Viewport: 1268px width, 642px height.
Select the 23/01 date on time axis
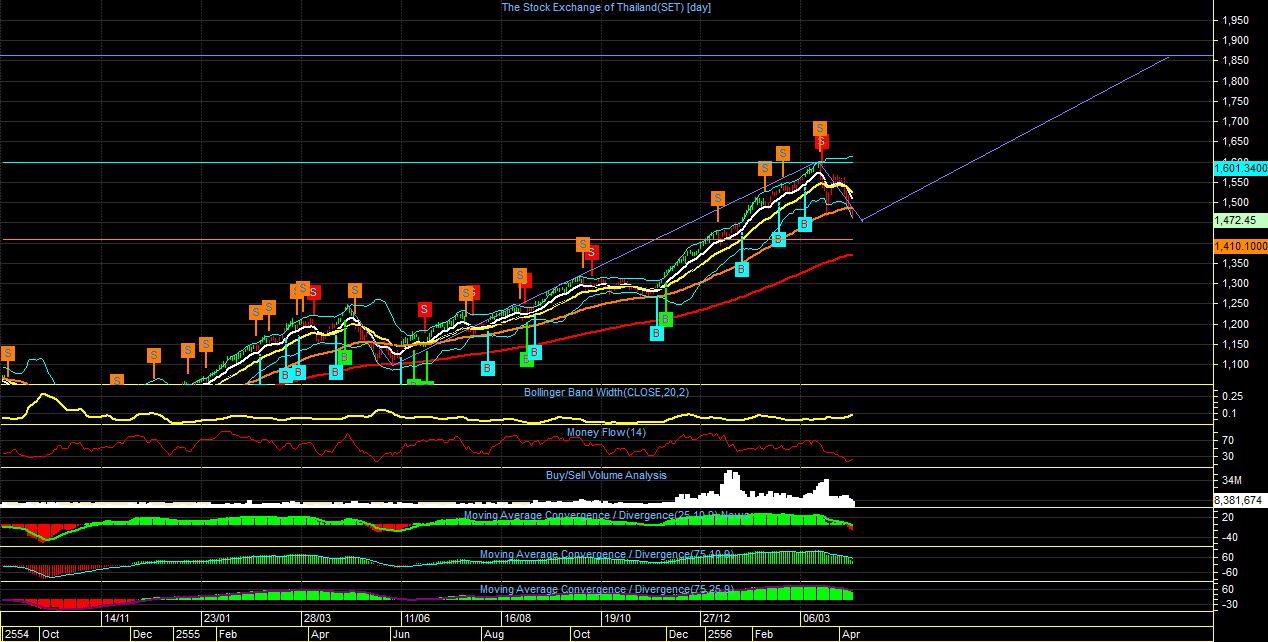[217, 618]
